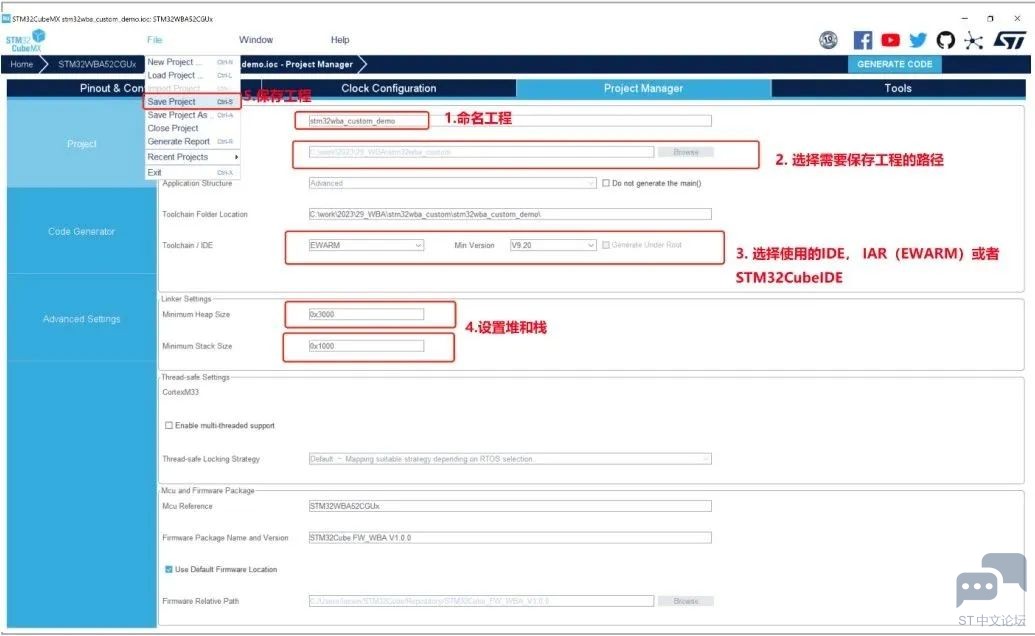Toggle Generate Under Root checkbox

click(x=605, y=245)
